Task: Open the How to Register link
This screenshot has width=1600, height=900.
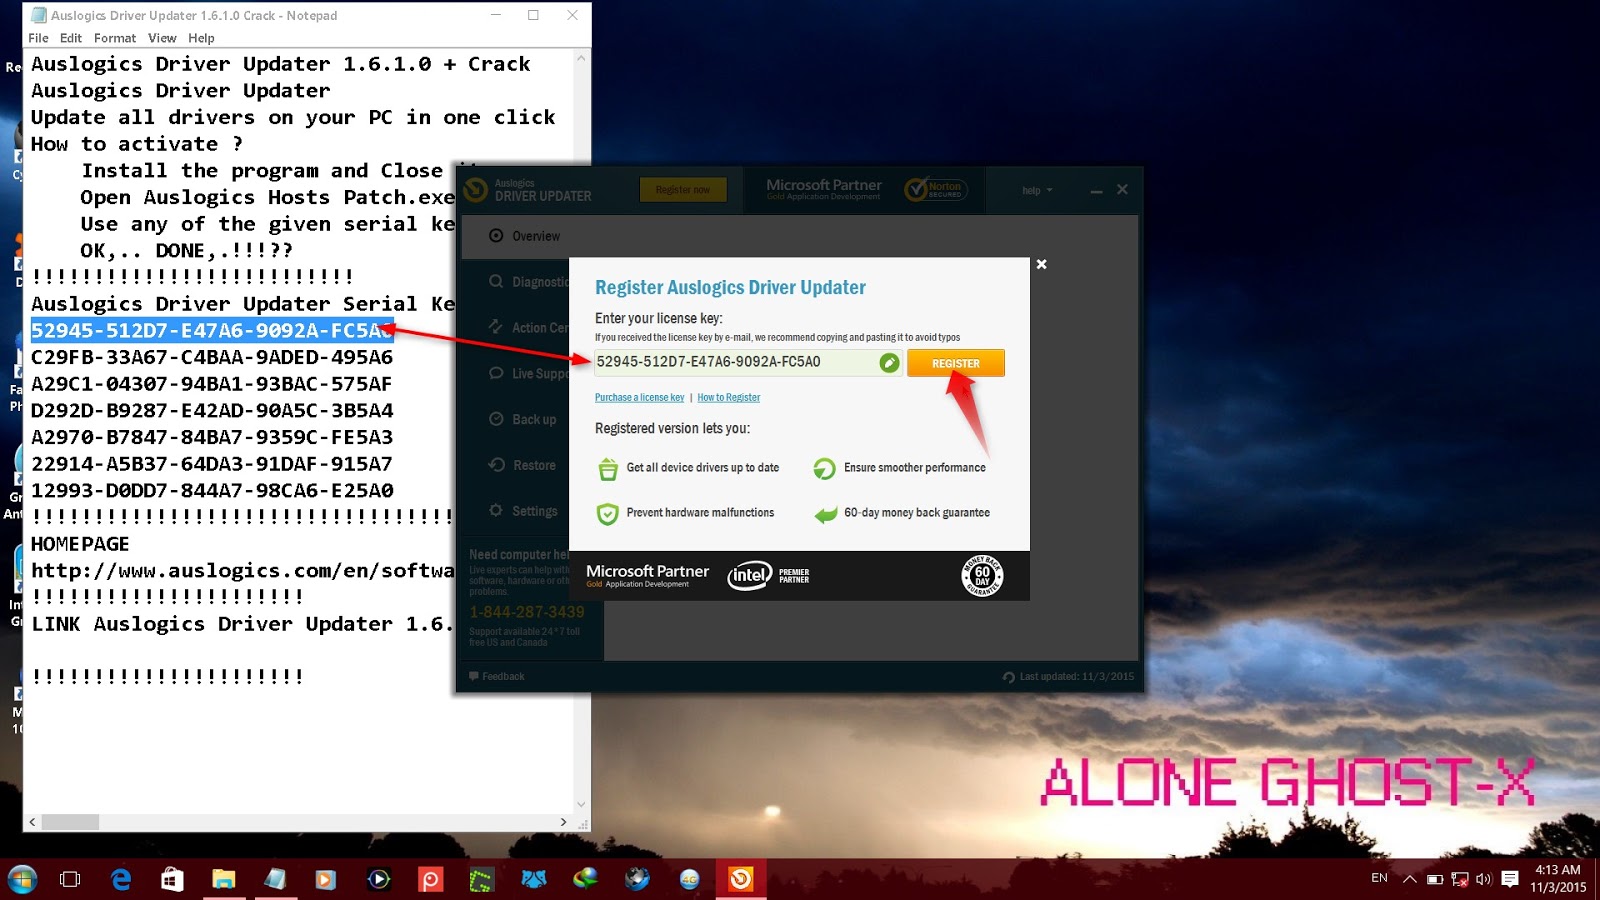Action: (x=728, y=398)
